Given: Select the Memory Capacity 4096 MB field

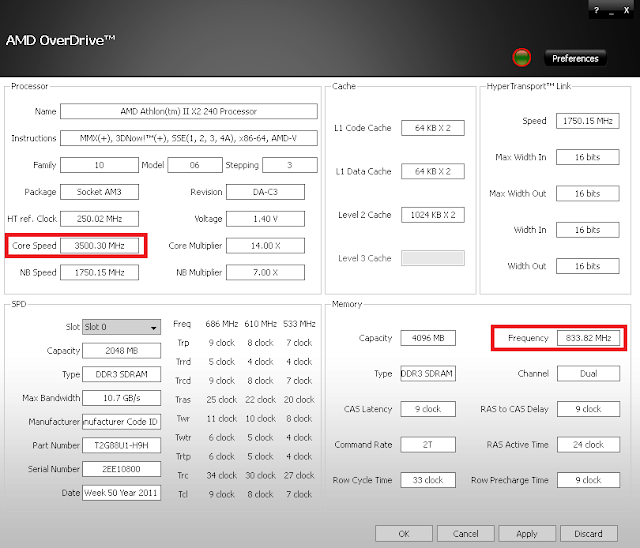Looking at the screenshot, I should click(x=428, y=338).
